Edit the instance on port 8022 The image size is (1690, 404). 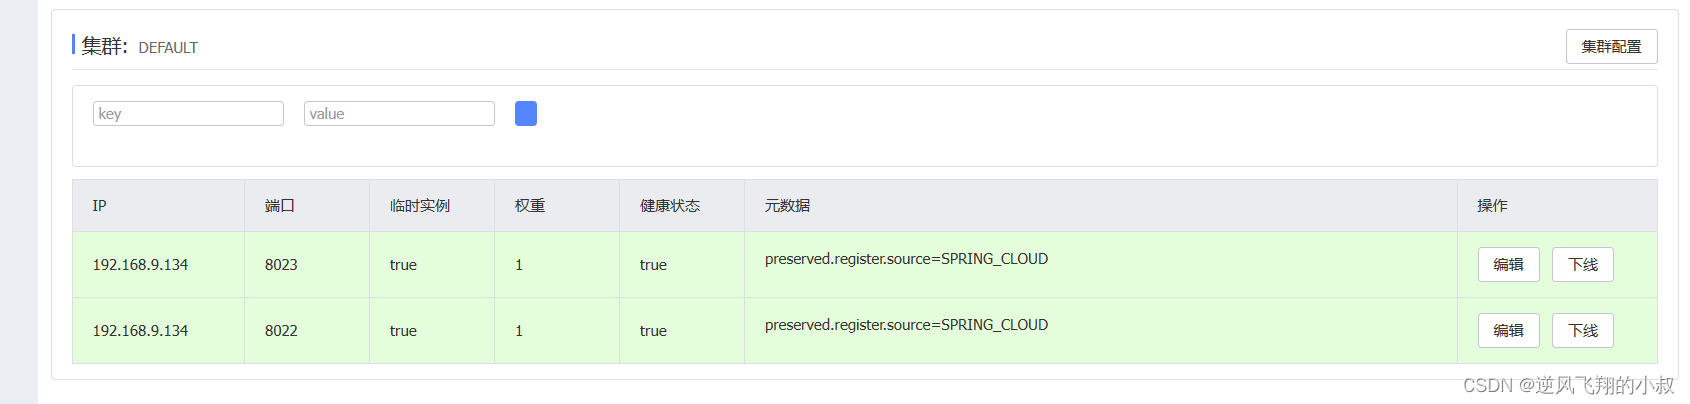pos(1508,331)
